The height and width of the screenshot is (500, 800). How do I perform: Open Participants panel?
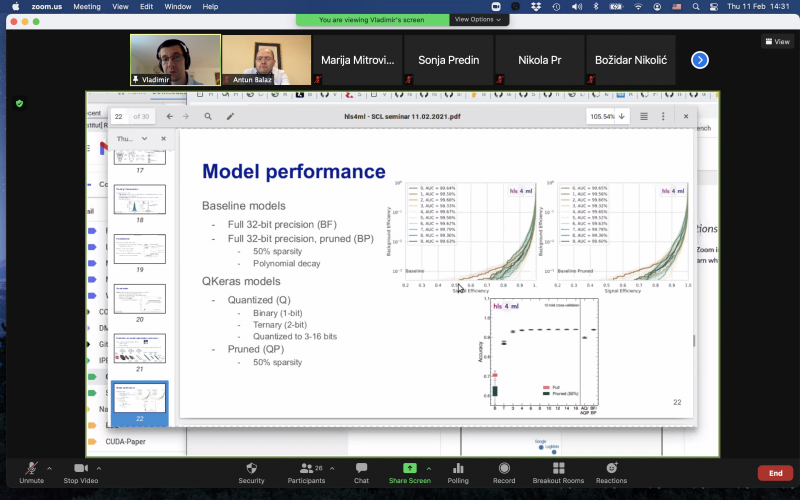pos(306,472)
